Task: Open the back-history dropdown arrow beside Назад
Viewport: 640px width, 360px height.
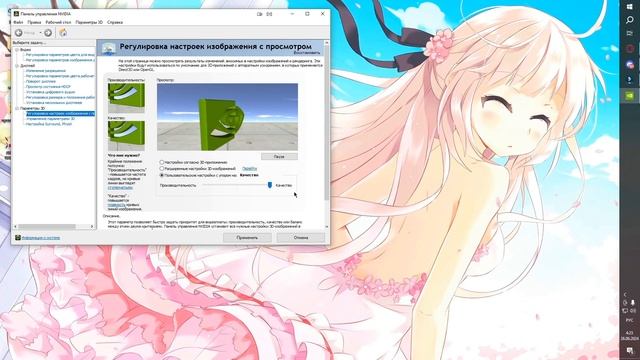Action: (40, 33)
